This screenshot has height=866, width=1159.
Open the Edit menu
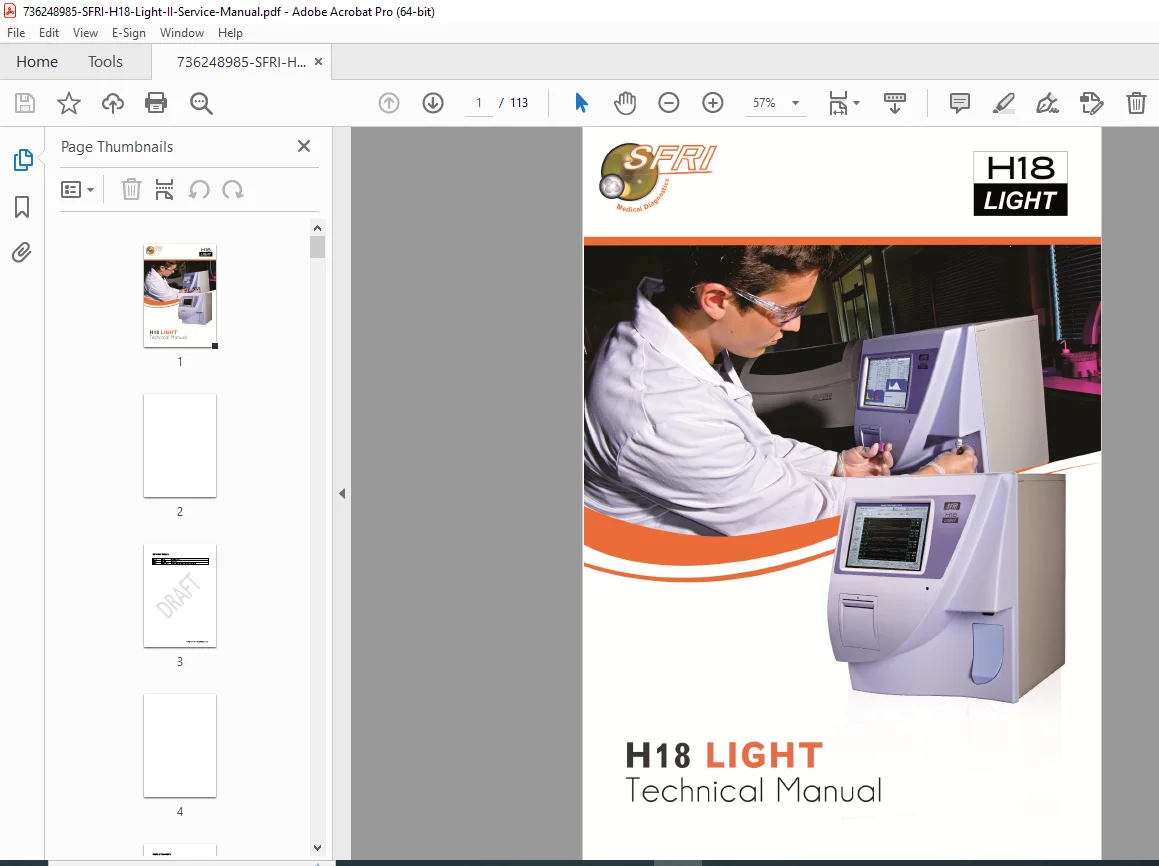coord(49,33)
